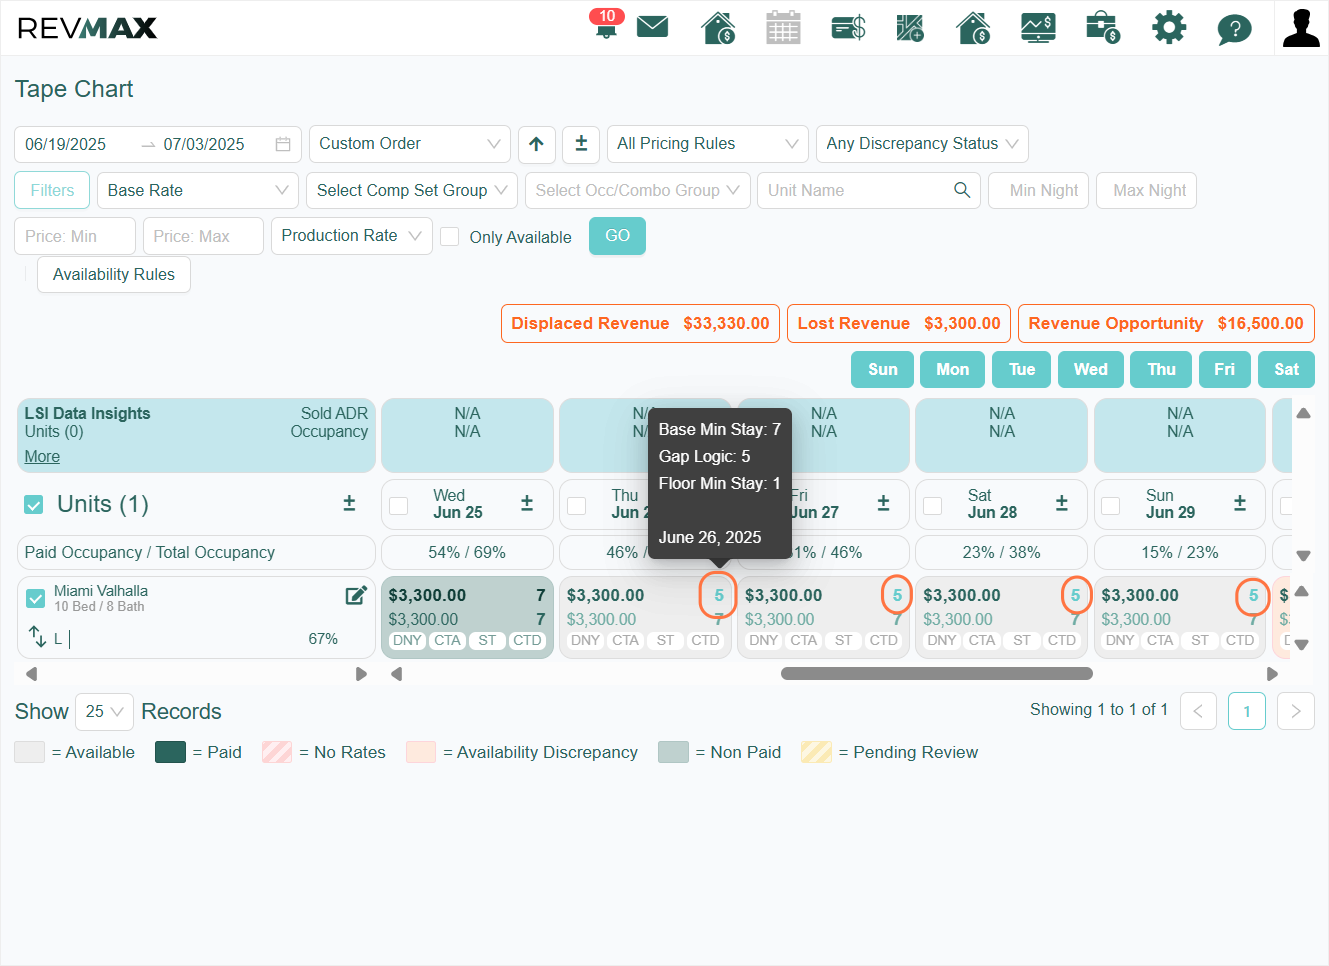Expand the Base Rate dropdown
Image resolution: width=1329 pixels, height=966 pixels.
198,190
